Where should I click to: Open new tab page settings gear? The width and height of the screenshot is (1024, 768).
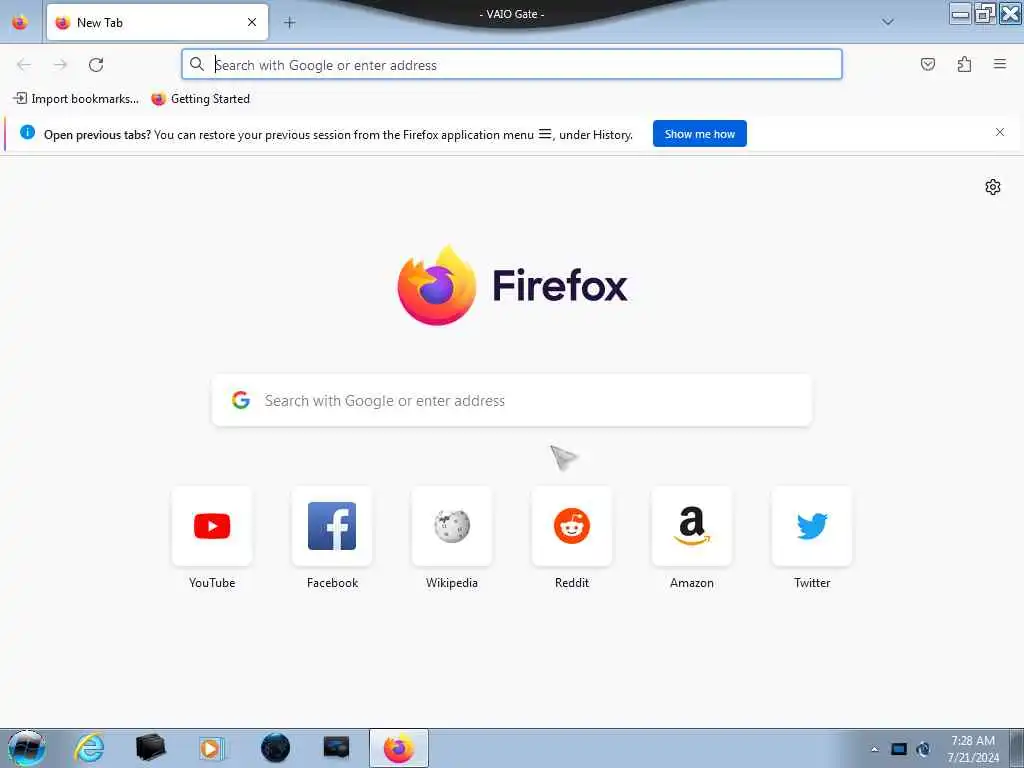993,187
